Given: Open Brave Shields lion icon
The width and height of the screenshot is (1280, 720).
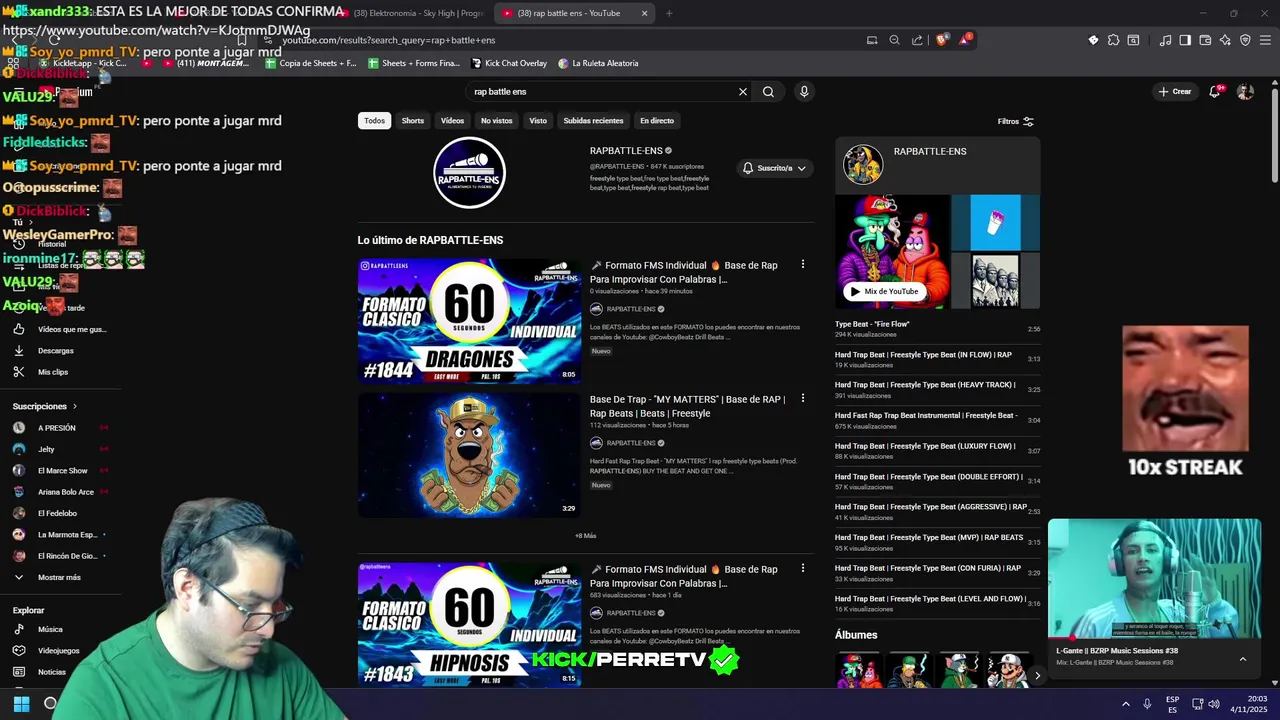Looking at the screenshot, I should pos(941,40).
